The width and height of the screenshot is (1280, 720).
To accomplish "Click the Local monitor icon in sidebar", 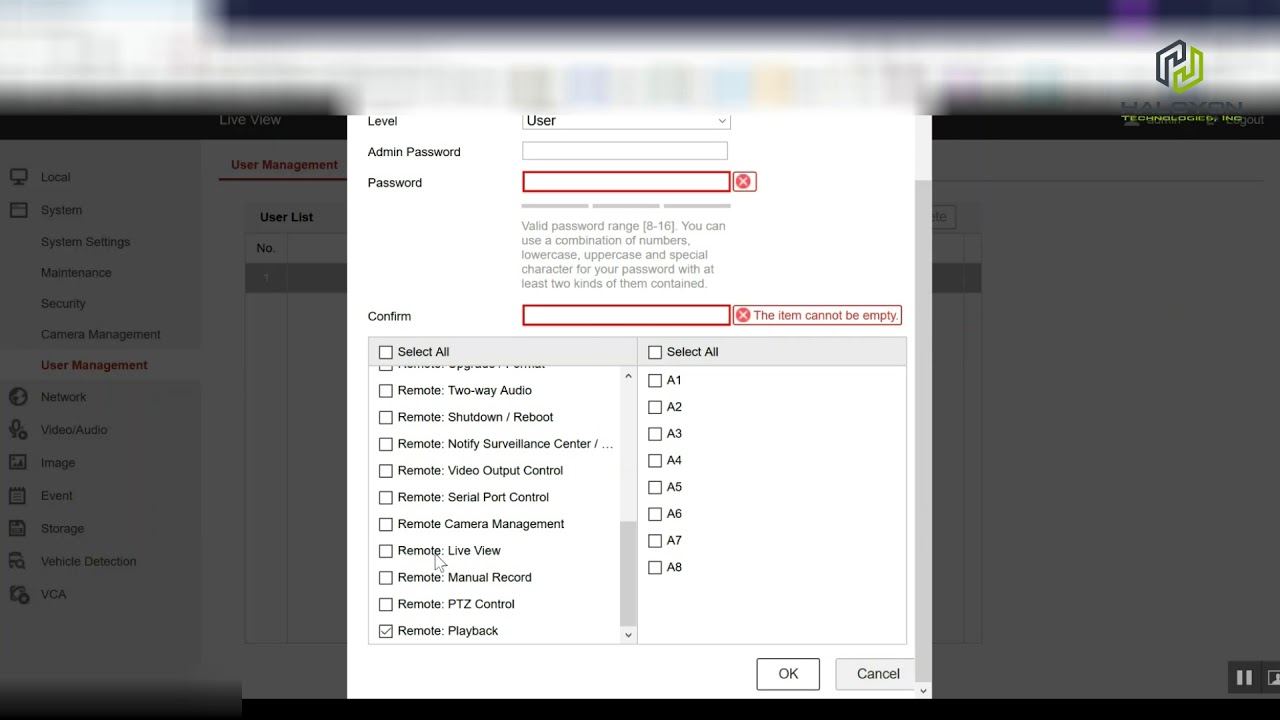I will tap(18, 177).
